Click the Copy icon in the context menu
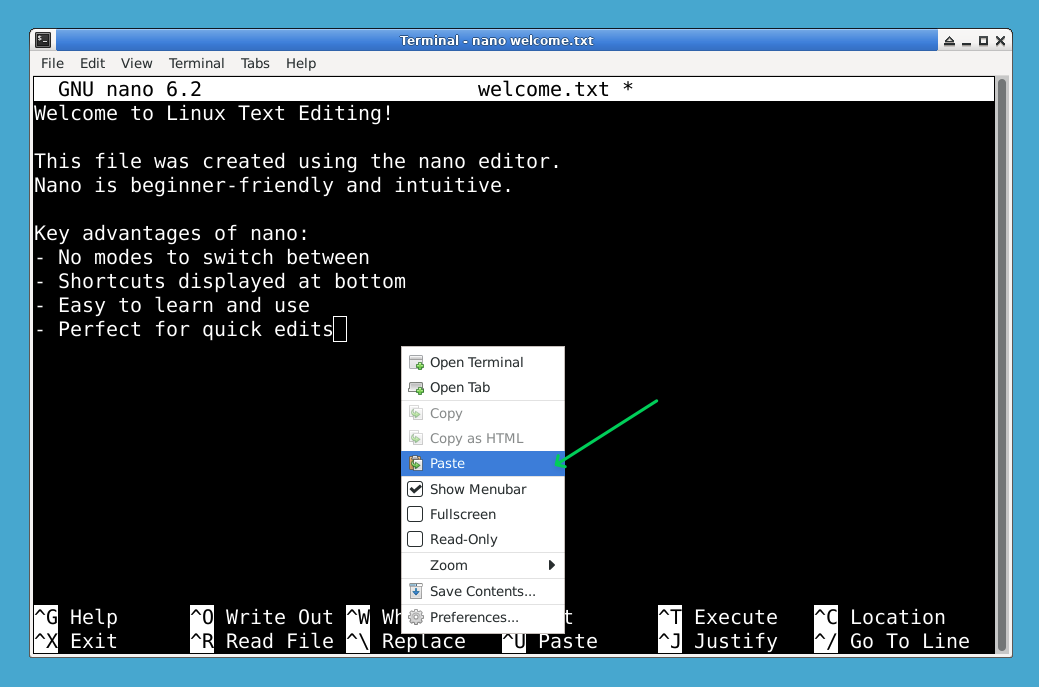1039x687 pixels. tap(418, 413)
